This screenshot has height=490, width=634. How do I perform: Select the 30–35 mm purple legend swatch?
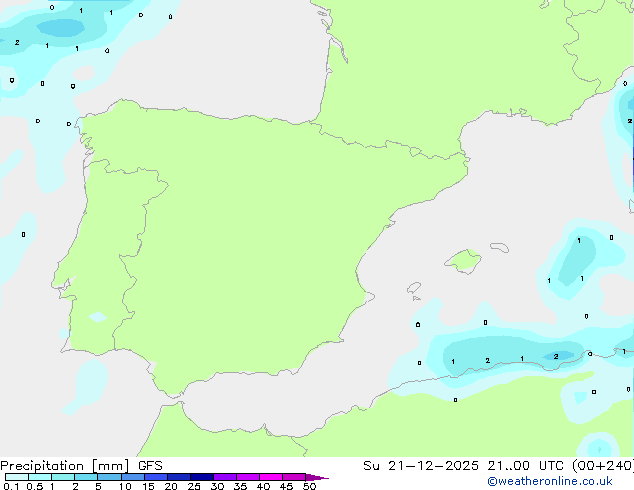[225, 477]
